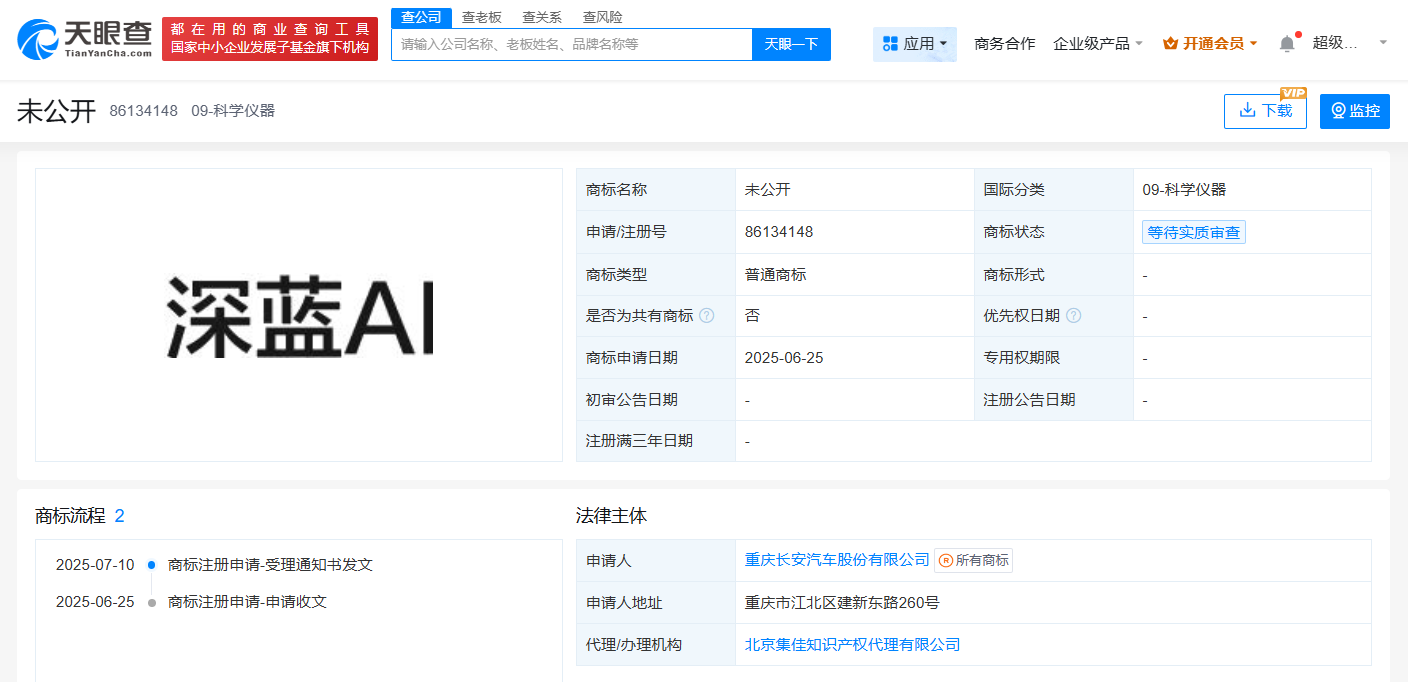Click the 监控 monitor button
The width and height of the screenshot is (1408, 682).
point(1355,111)
